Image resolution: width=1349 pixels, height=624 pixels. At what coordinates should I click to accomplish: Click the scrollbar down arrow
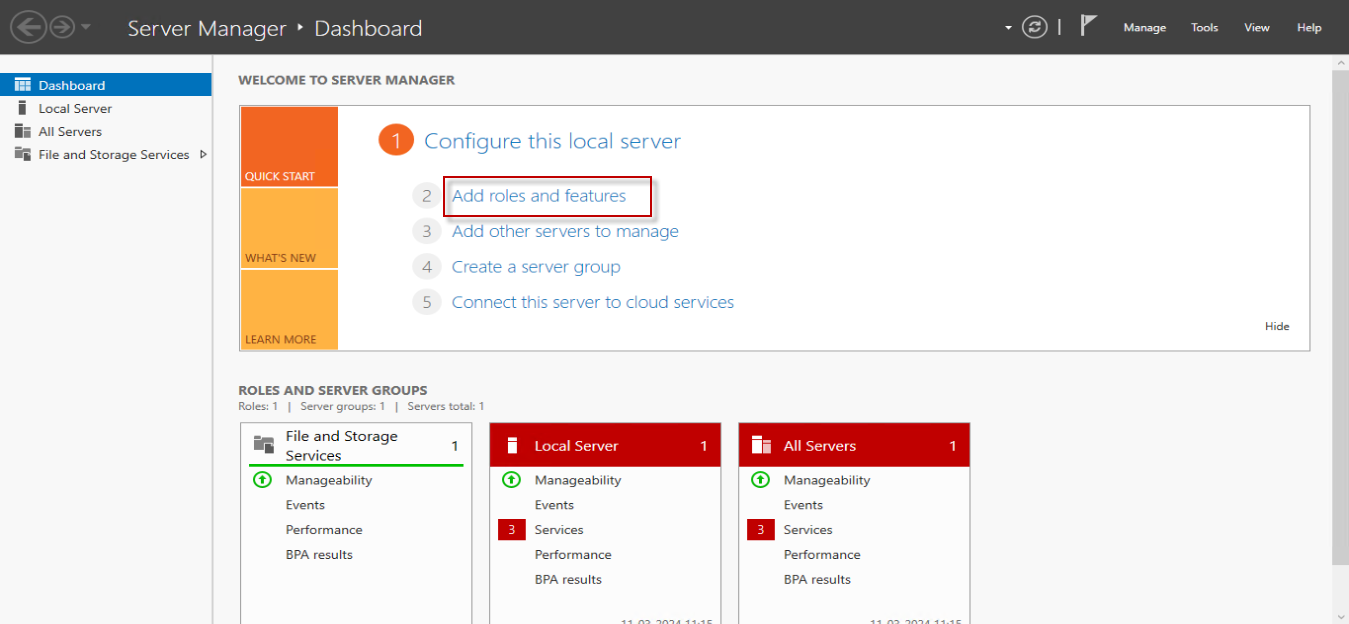tap(1340, 616)
